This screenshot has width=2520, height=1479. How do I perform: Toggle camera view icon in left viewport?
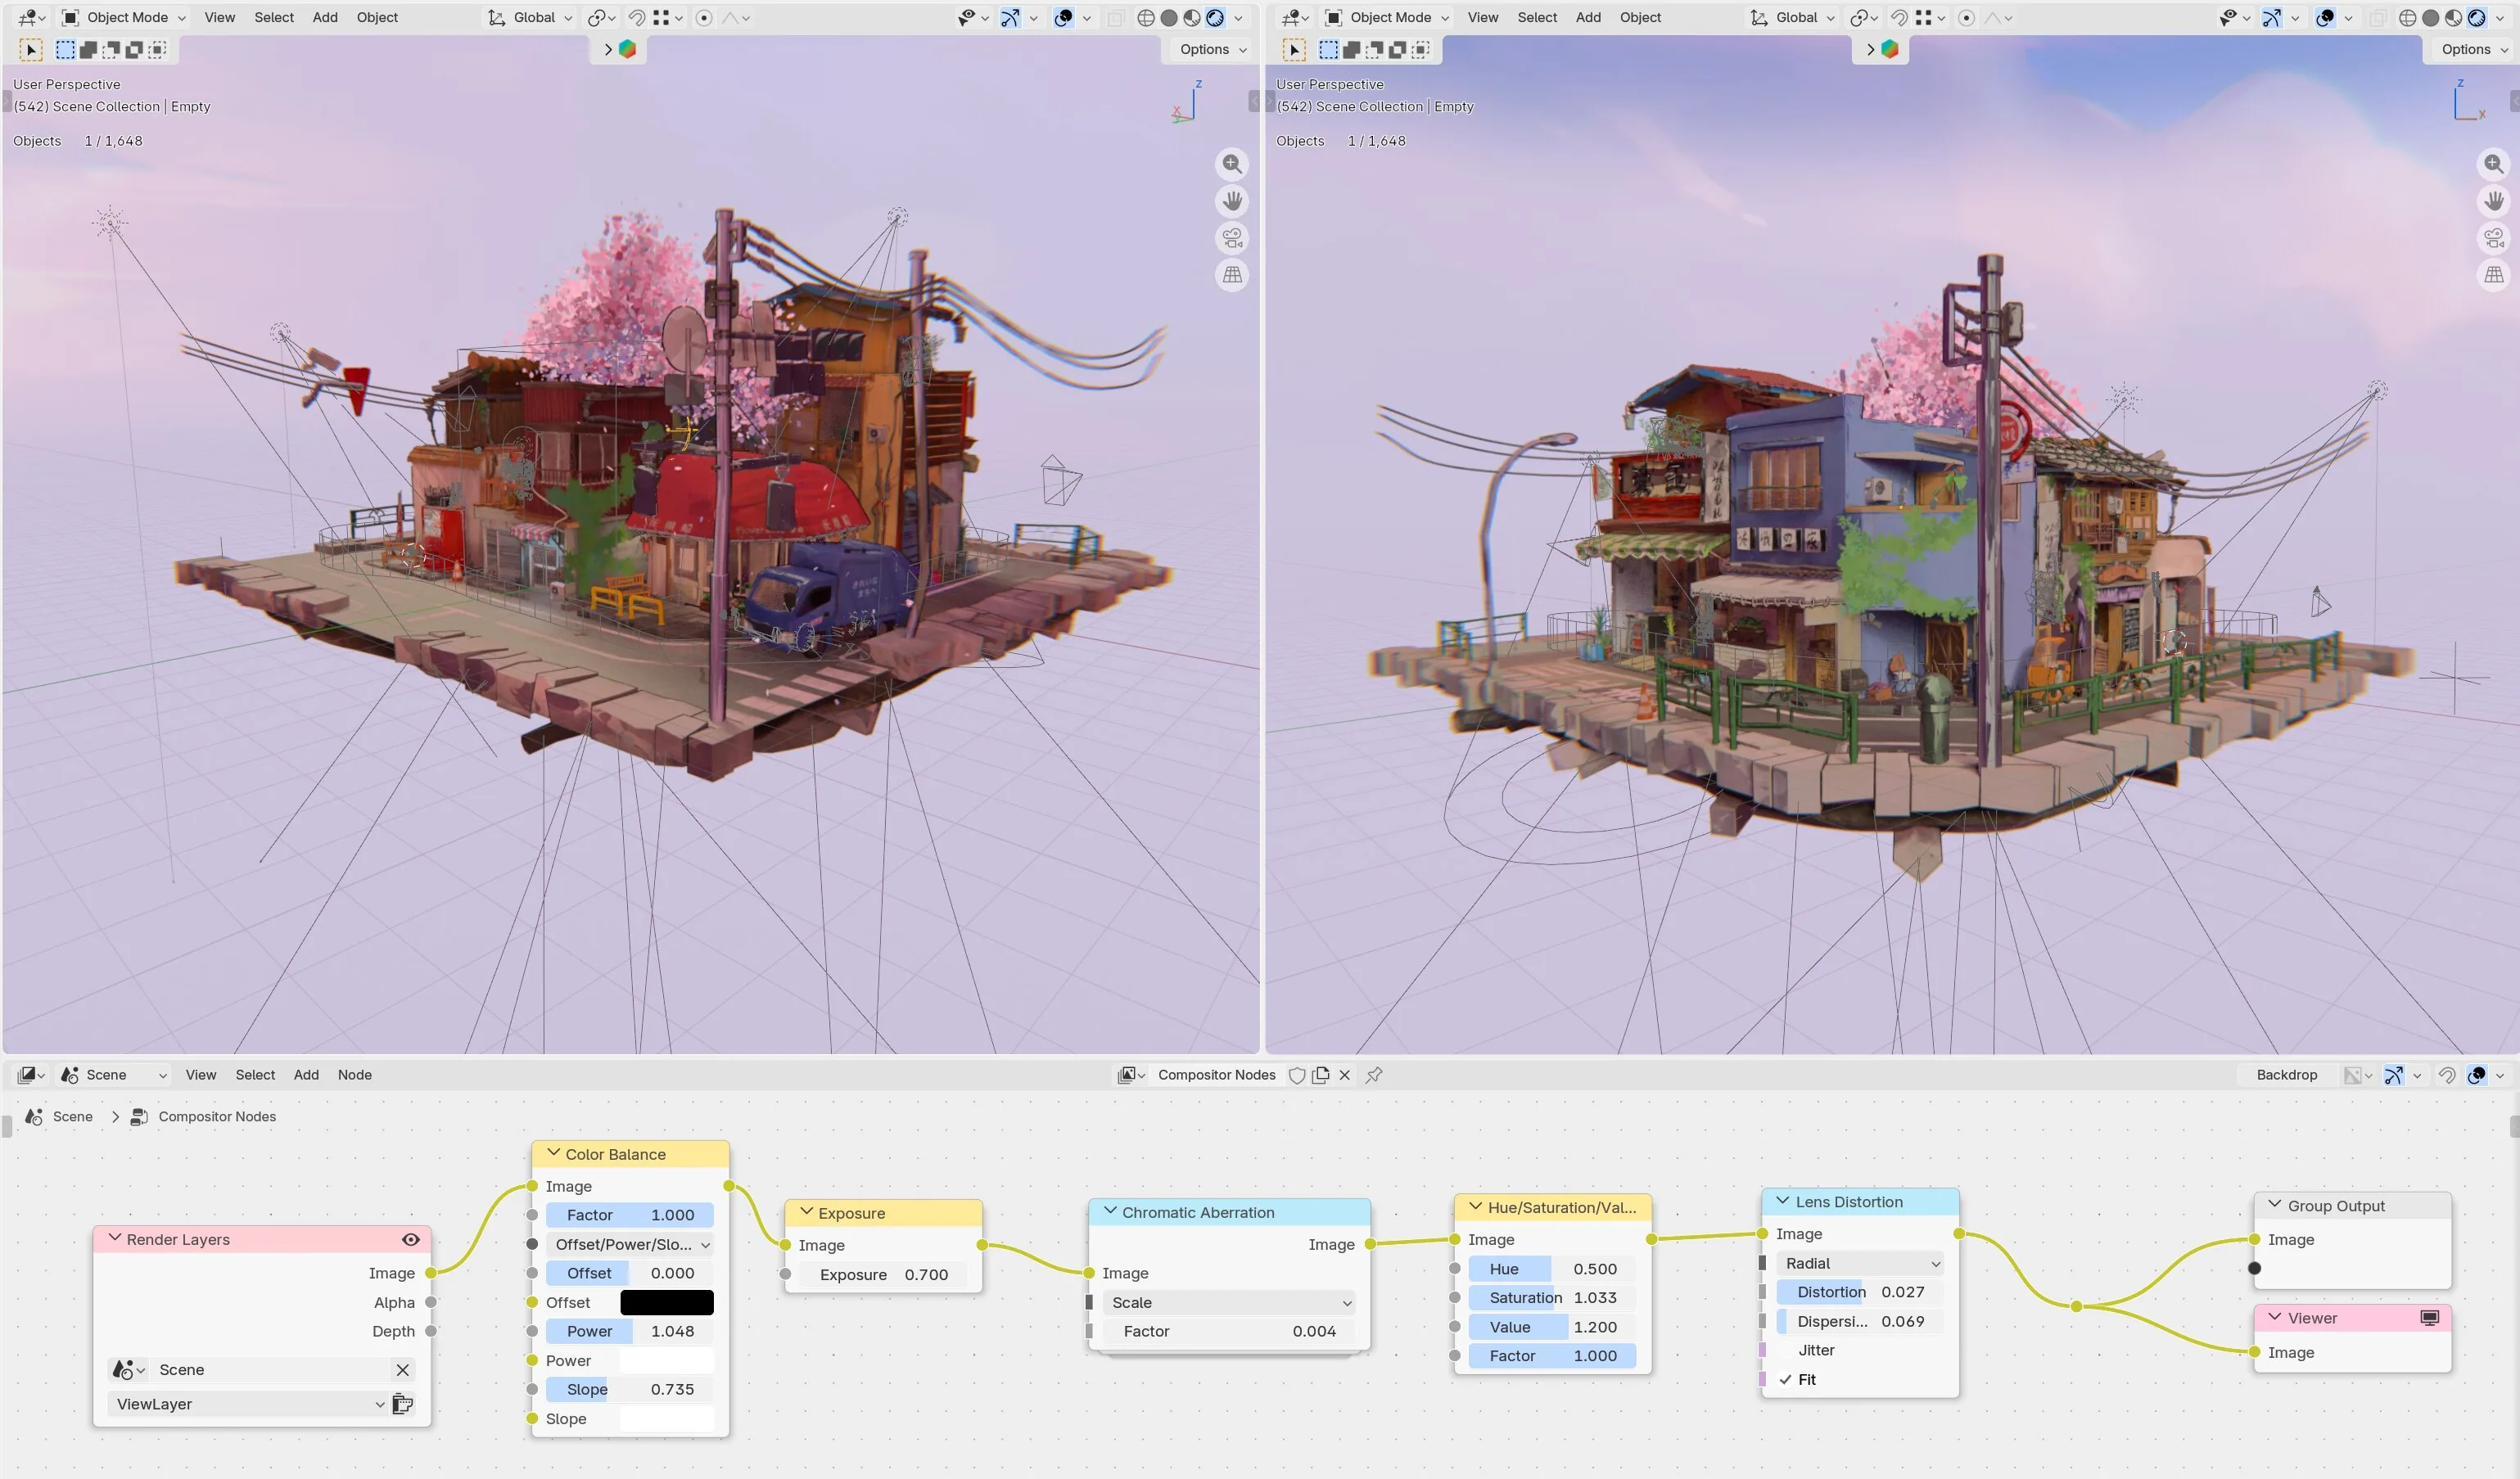click(1232, 238)
